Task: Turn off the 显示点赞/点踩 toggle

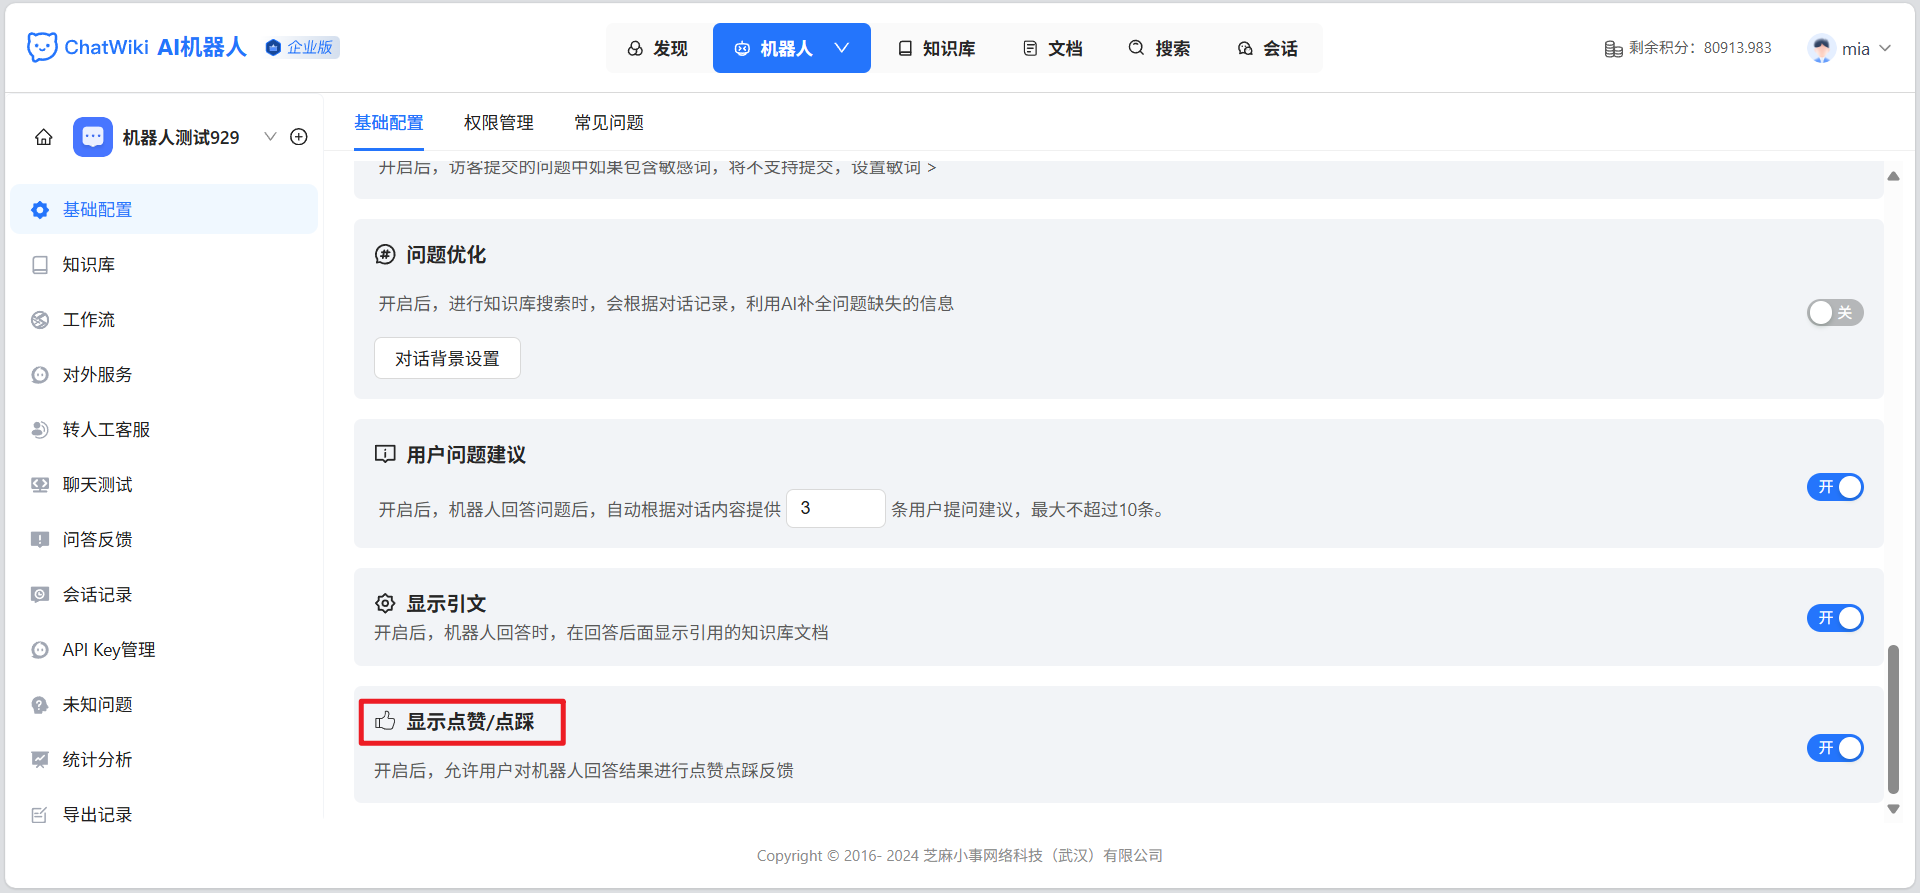Action: click(x=1835, y=748)
